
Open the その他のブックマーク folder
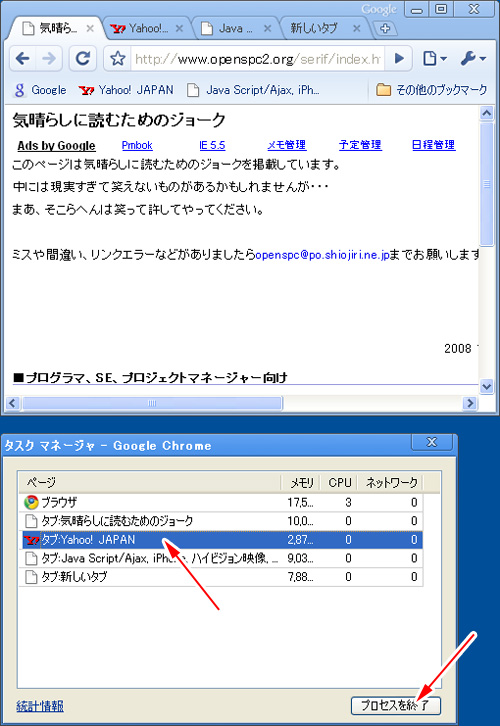[431, 89]
